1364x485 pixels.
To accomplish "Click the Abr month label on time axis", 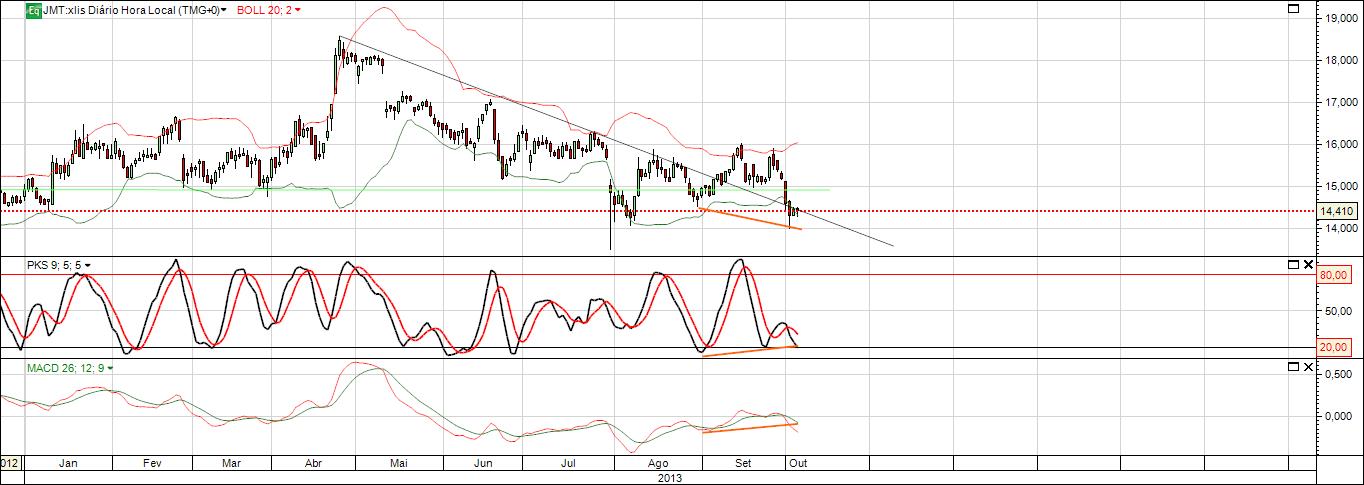I will tap(313, 464).
